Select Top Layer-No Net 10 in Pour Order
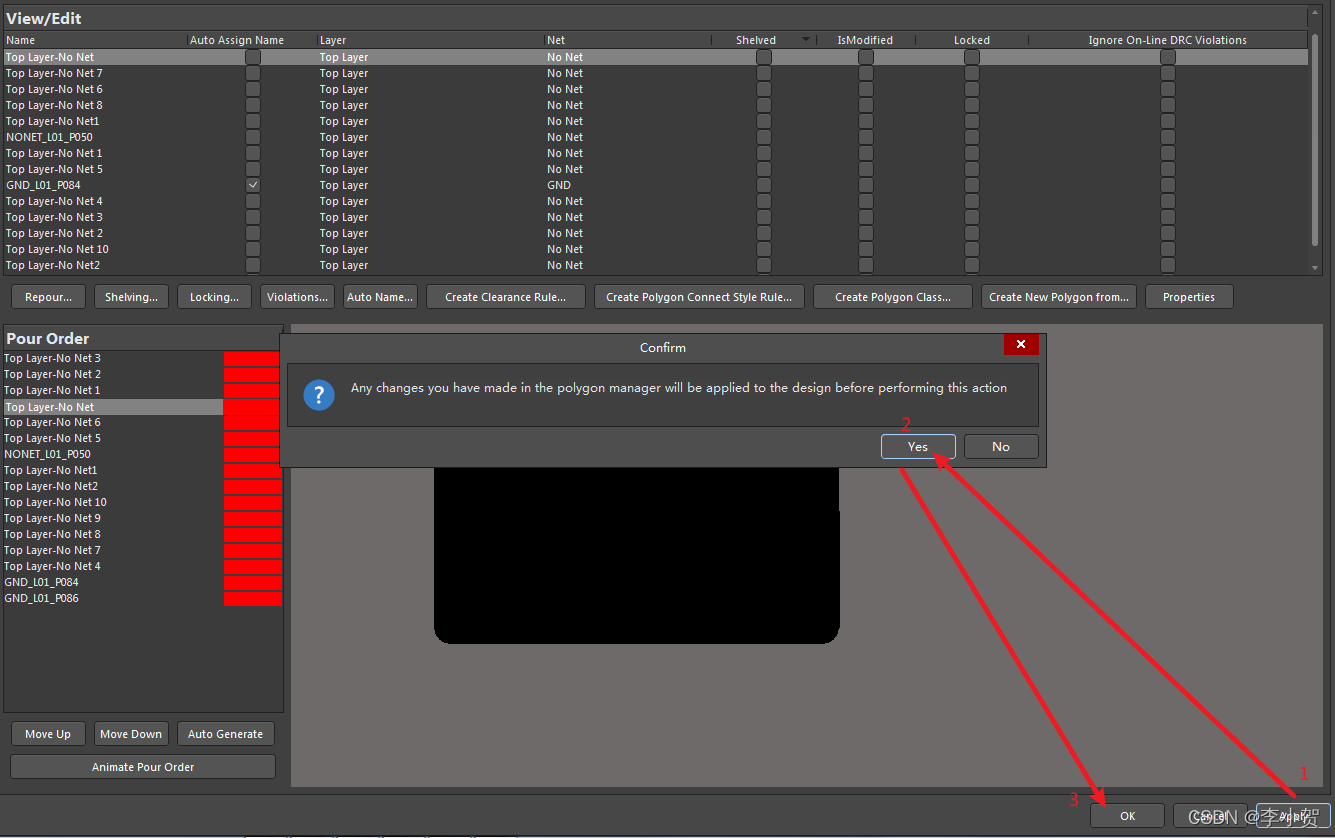Viewport: 1335px width, 838px height. pyautogui.click(x=113, y=502)
